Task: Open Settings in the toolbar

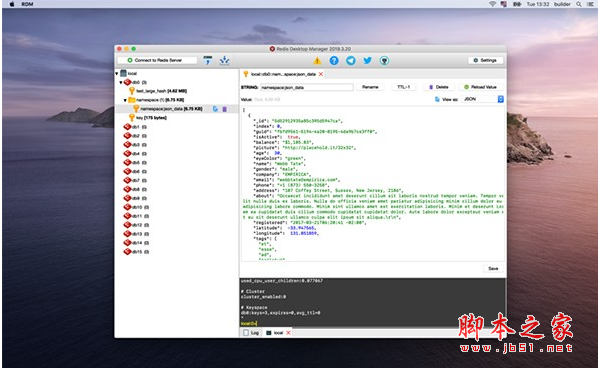Action: 485,60
